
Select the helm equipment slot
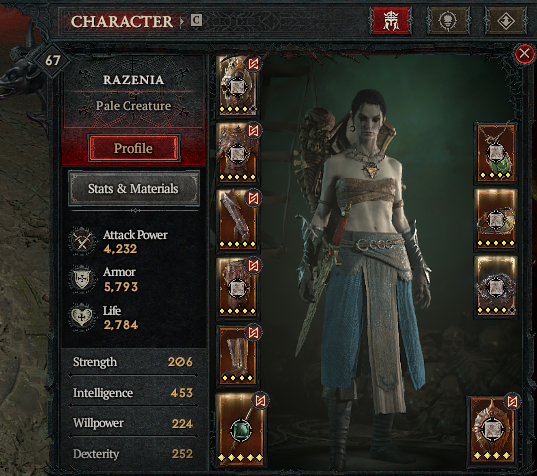tap(238, 86)
